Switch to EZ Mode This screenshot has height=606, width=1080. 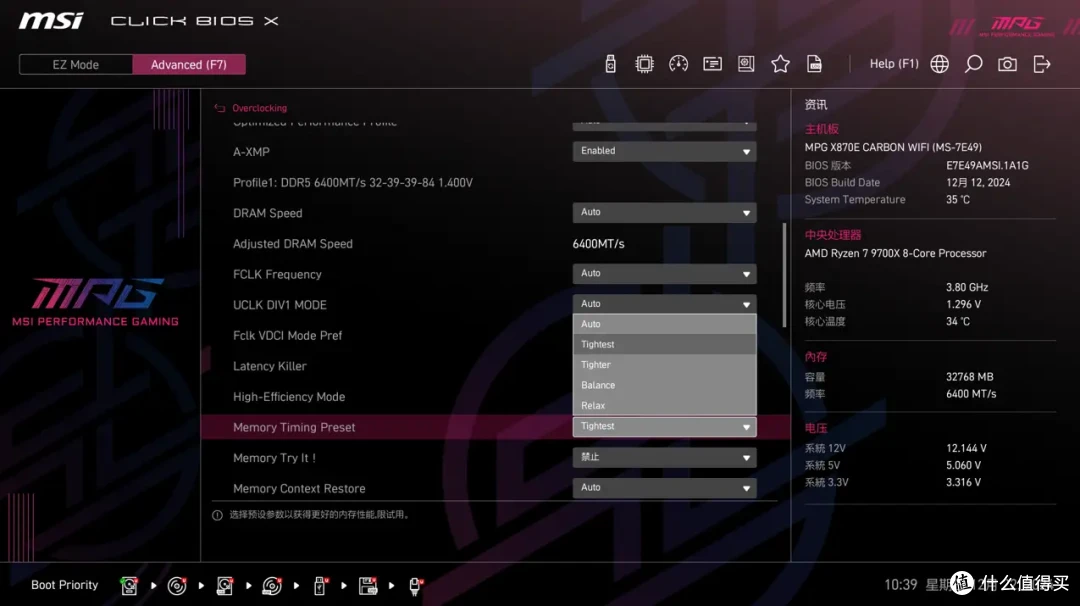76,65
